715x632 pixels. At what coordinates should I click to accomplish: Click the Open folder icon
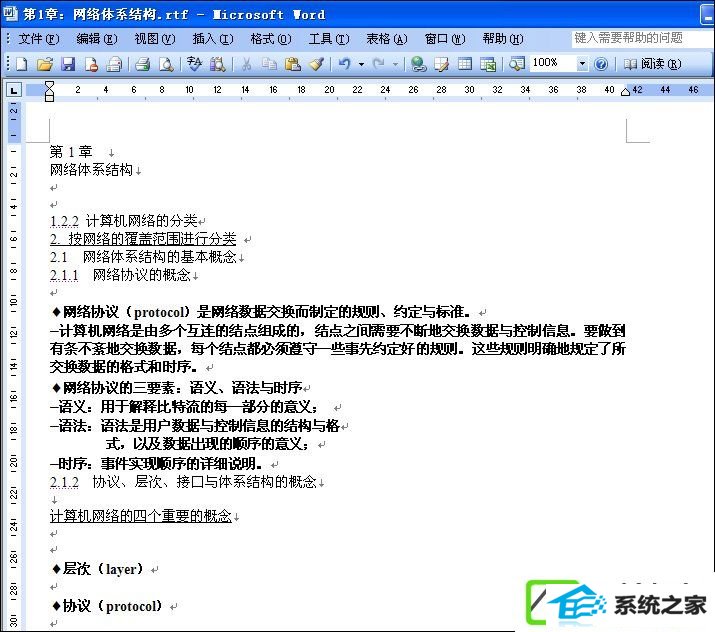(45, 64)
